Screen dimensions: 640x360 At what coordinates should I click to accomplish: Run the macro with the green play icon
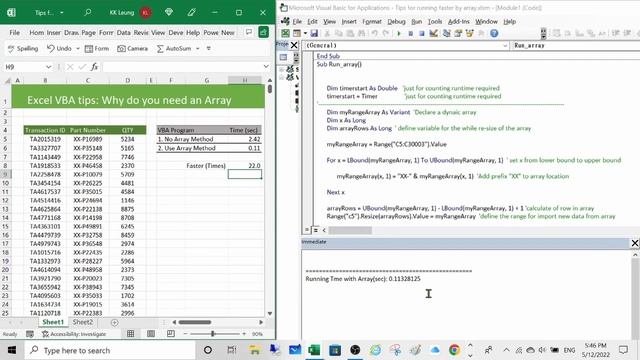(x=399, y=33)
